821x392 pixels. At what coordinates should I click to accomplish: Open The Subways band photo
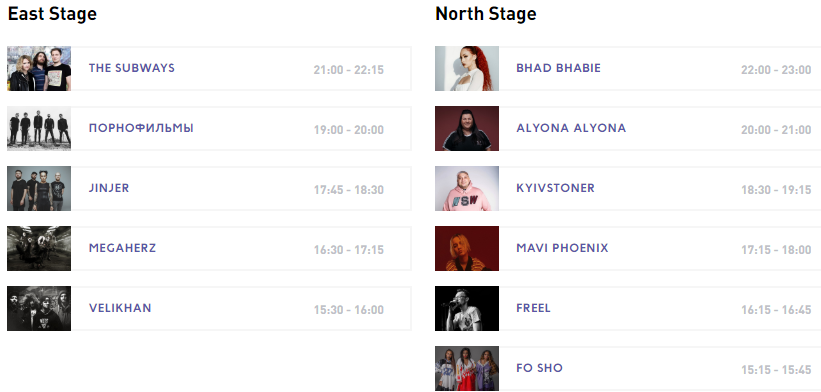tap(39, 69)
